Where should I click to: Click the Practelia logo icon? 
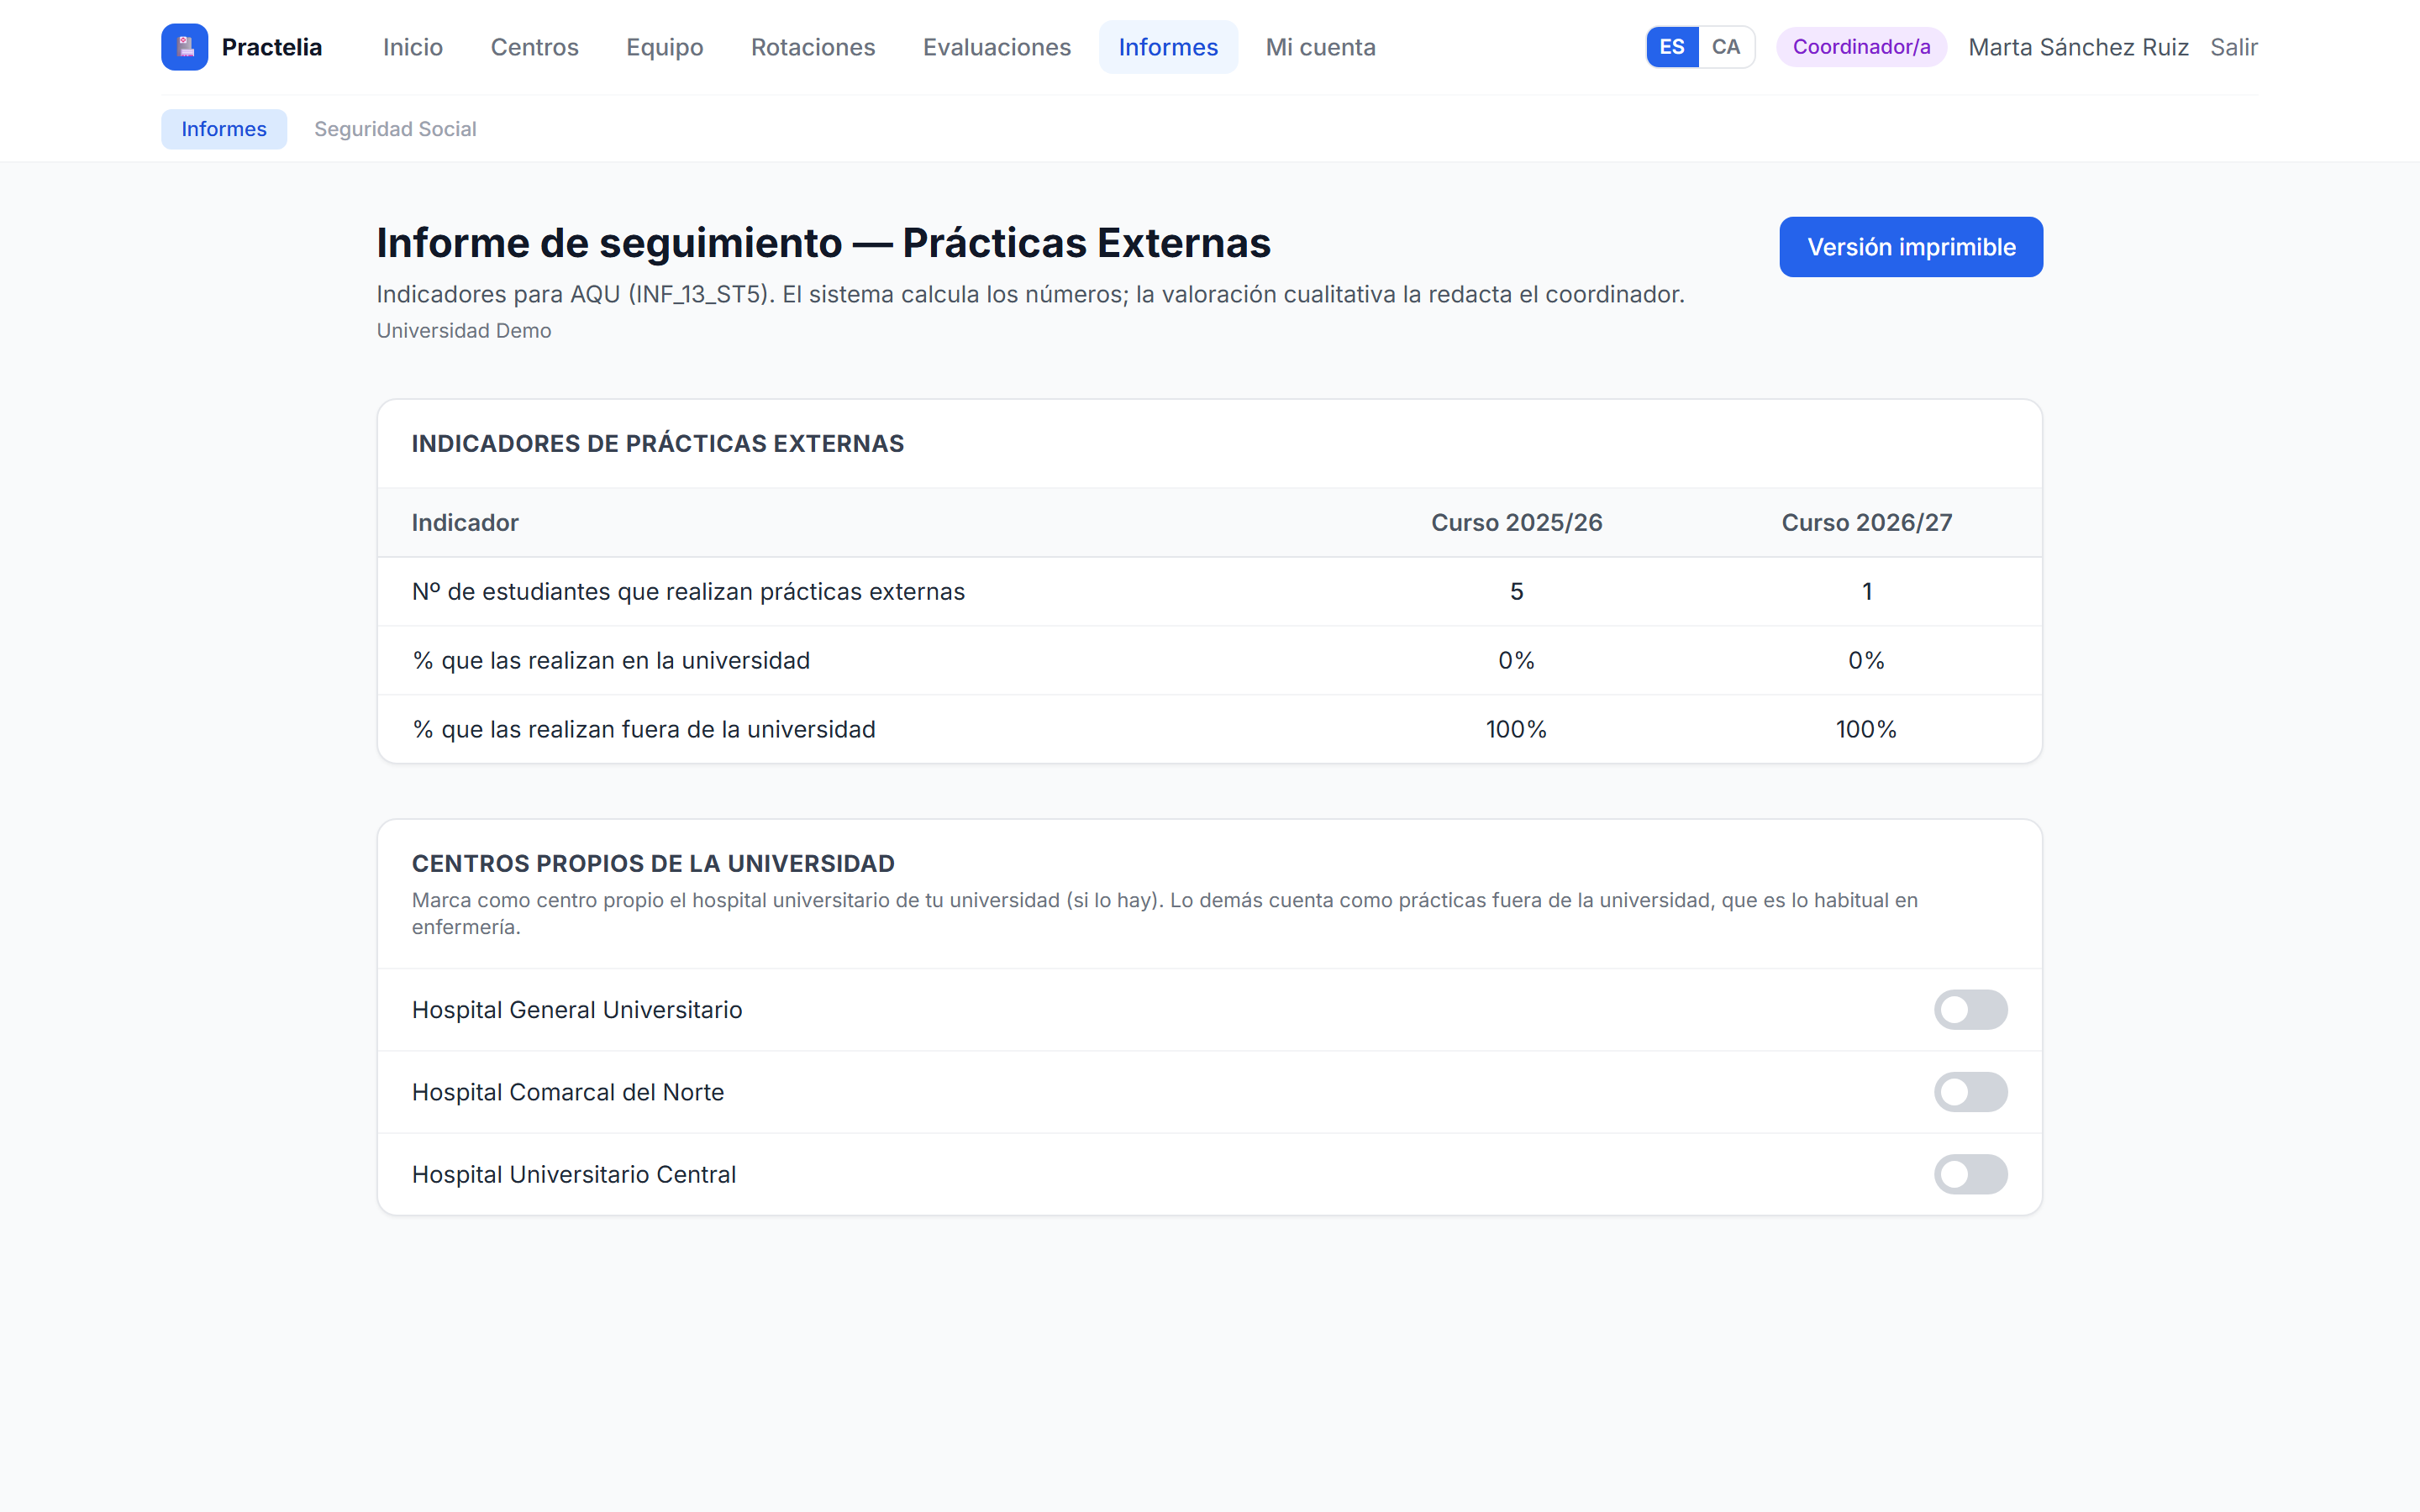point(185,47)
